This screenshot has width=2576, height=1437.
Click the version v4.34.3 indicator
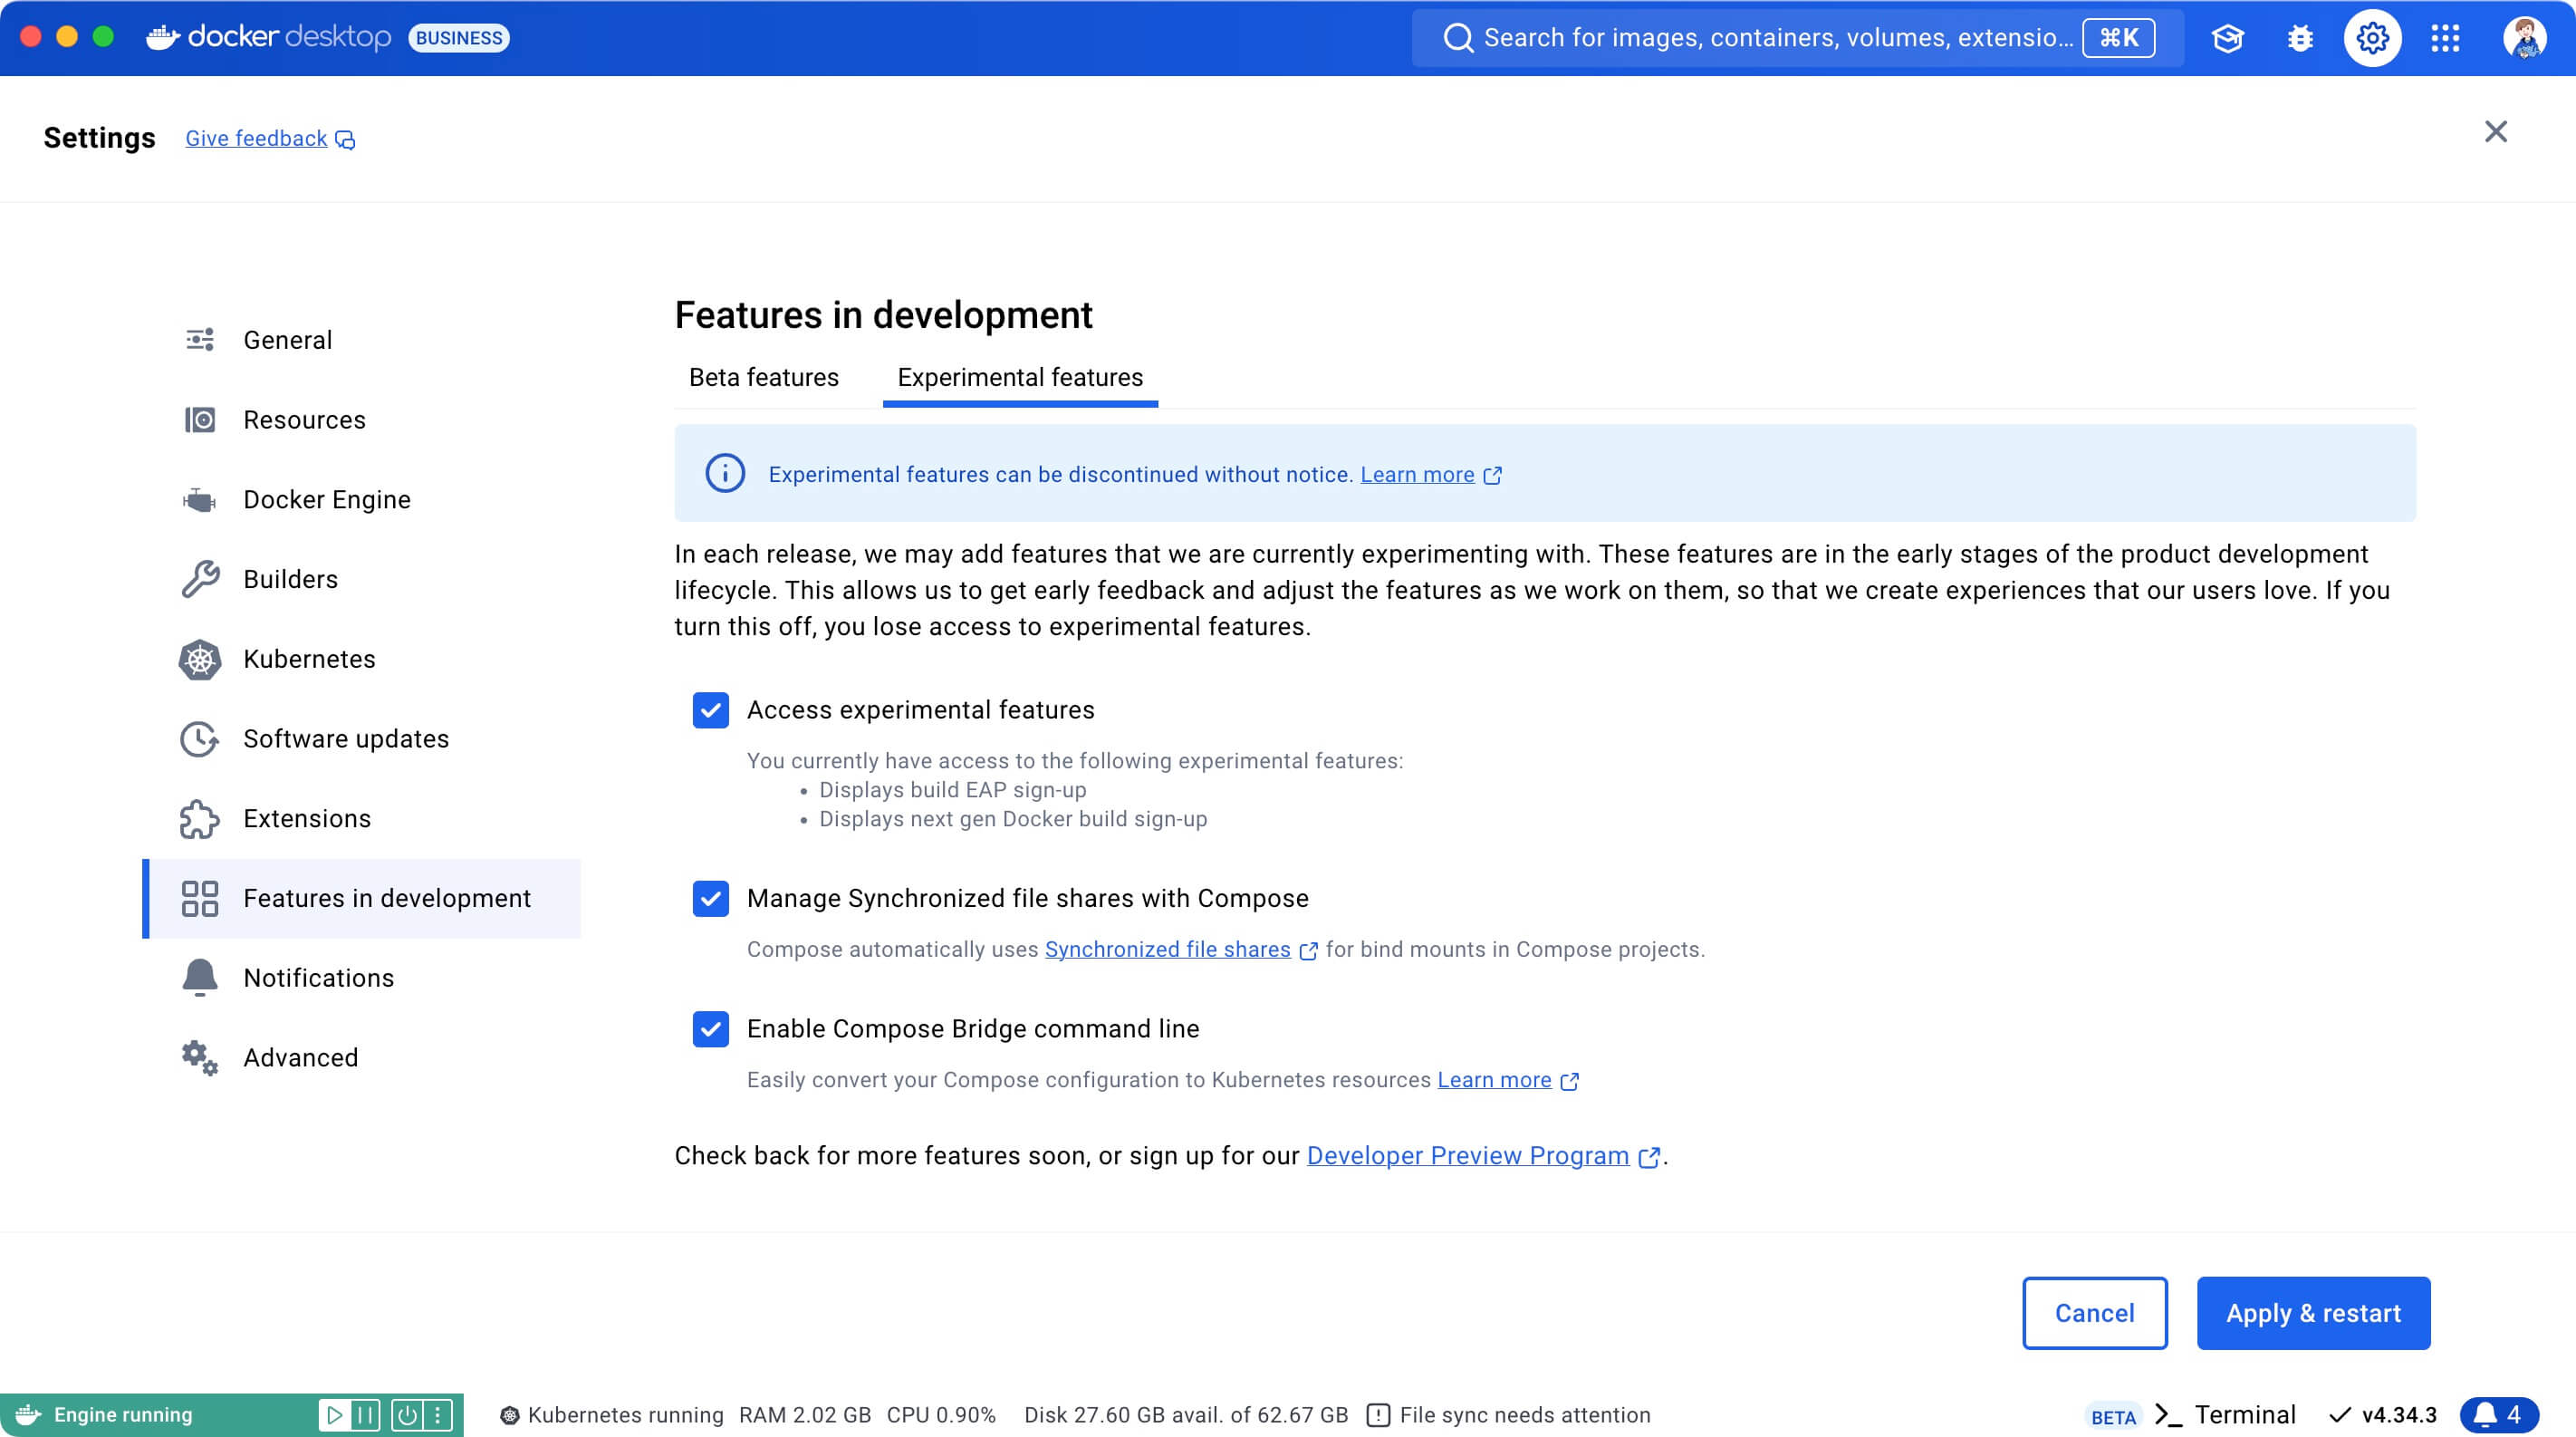pyautogui.click(x=2382, y=1415)
